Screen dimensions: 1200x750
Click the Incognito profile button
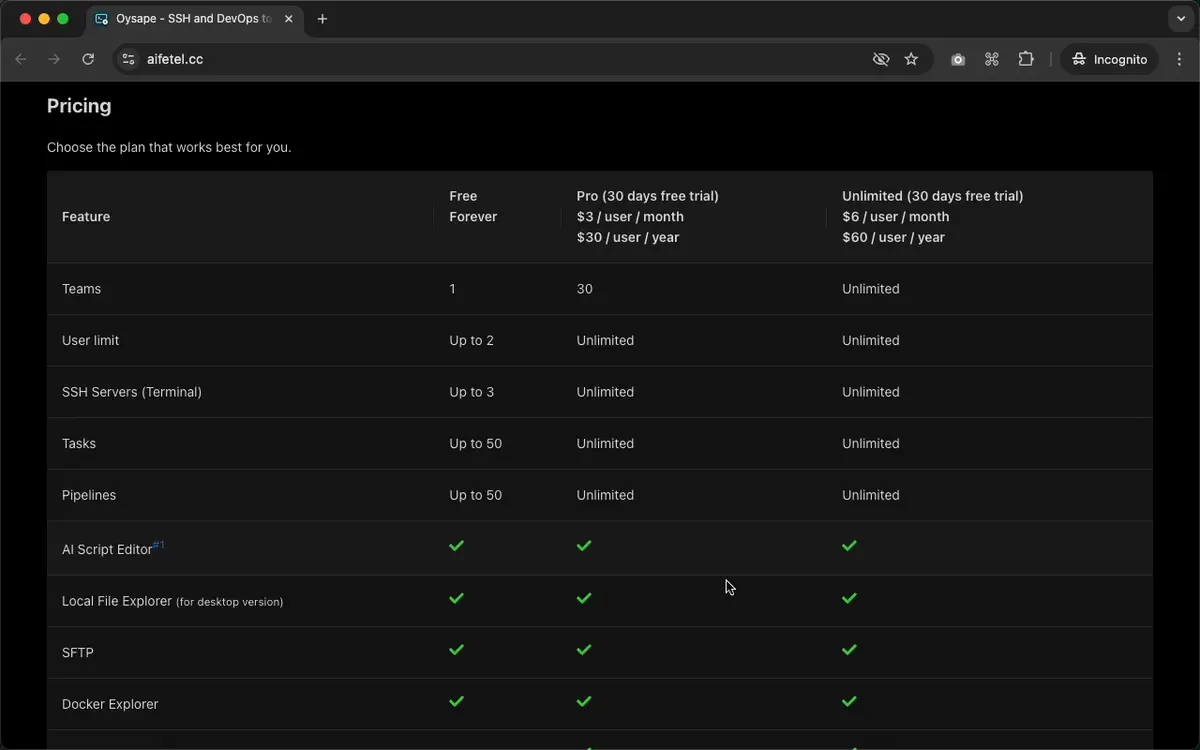click(1109, 59)
